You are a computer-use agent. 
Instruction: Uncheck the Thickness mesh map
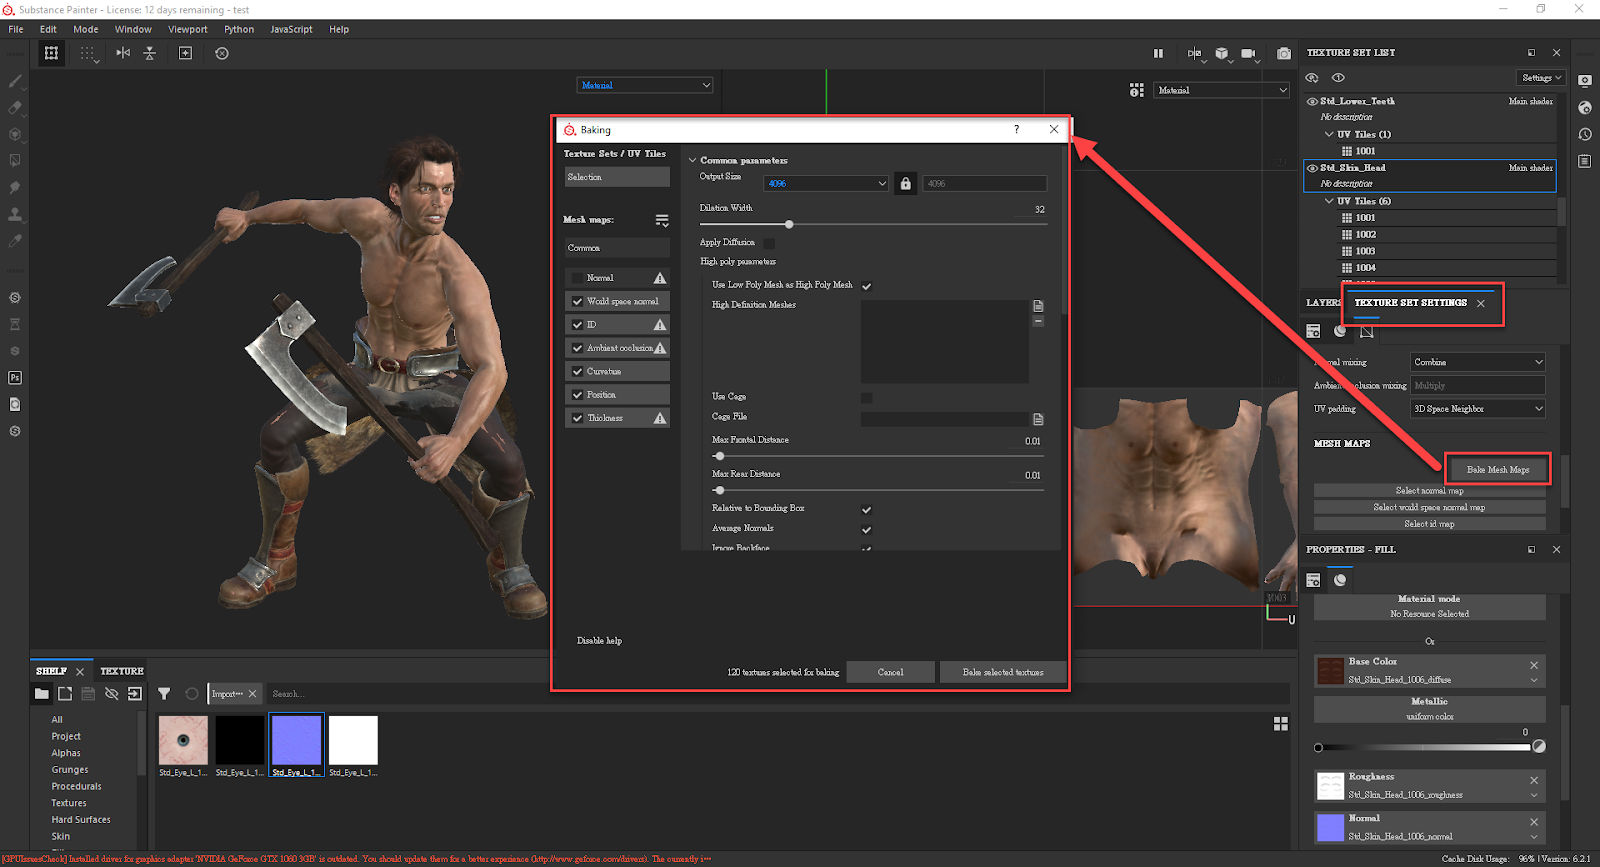tap(577, 418)
